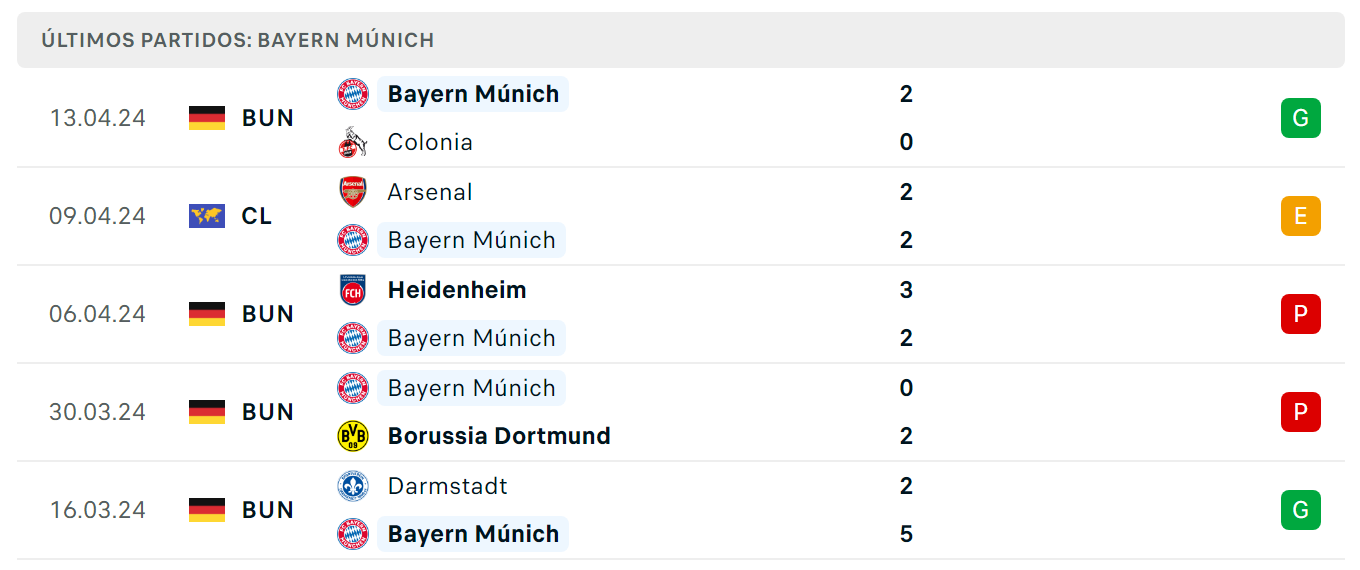Open the Heidenheim team link
The width and height of the screenshot is (1360, 570).
pyautogui.click(x=457, y=290)
